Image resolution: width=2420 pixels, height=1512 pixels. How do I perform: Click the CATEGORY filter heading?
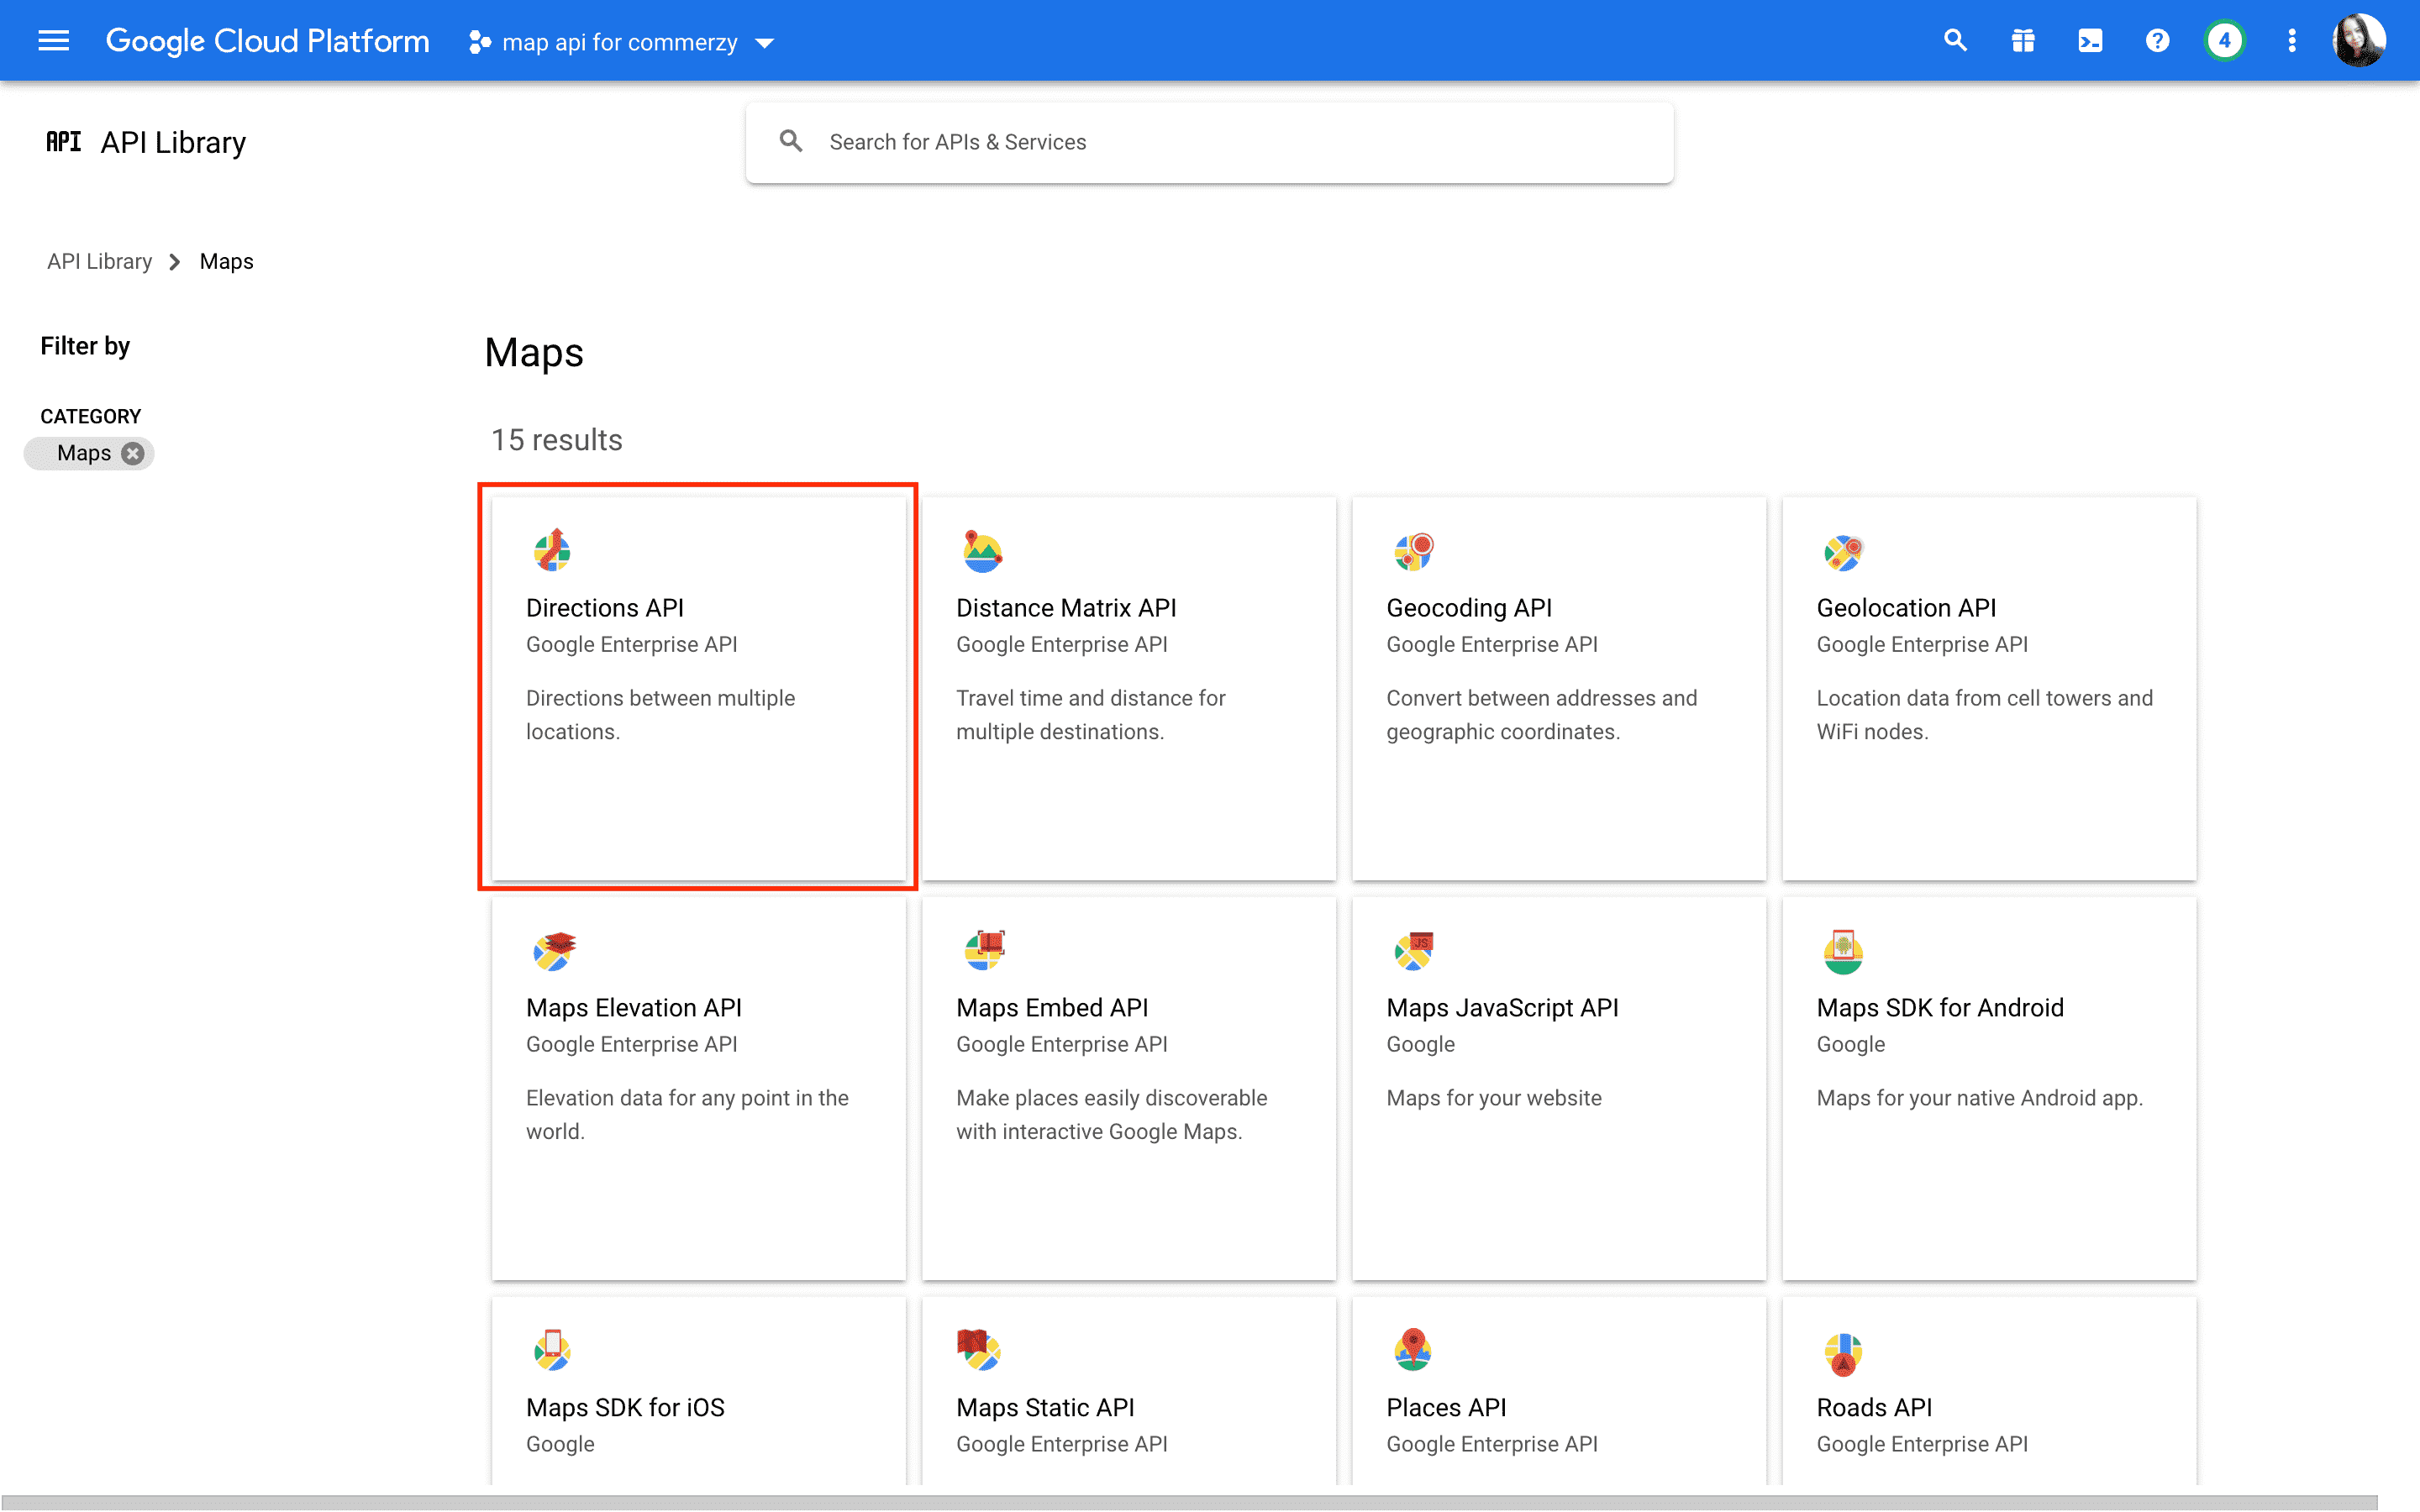pyautogui.click(x=90, y=416)
